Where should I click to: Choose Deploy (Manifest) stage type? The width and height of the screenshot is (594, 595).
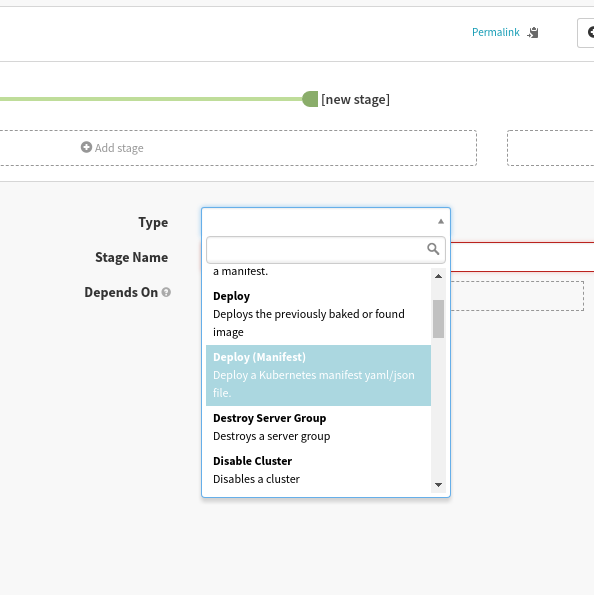318,375
